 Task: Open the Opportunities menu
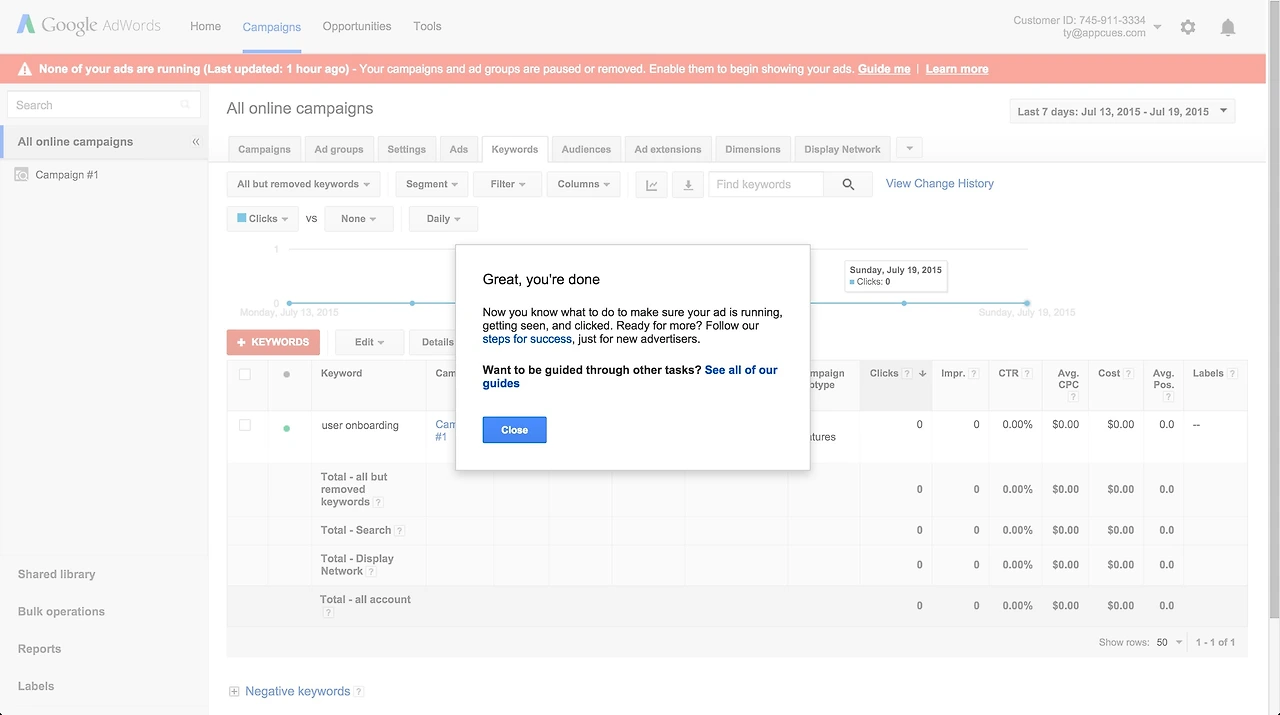pos(357,26)
